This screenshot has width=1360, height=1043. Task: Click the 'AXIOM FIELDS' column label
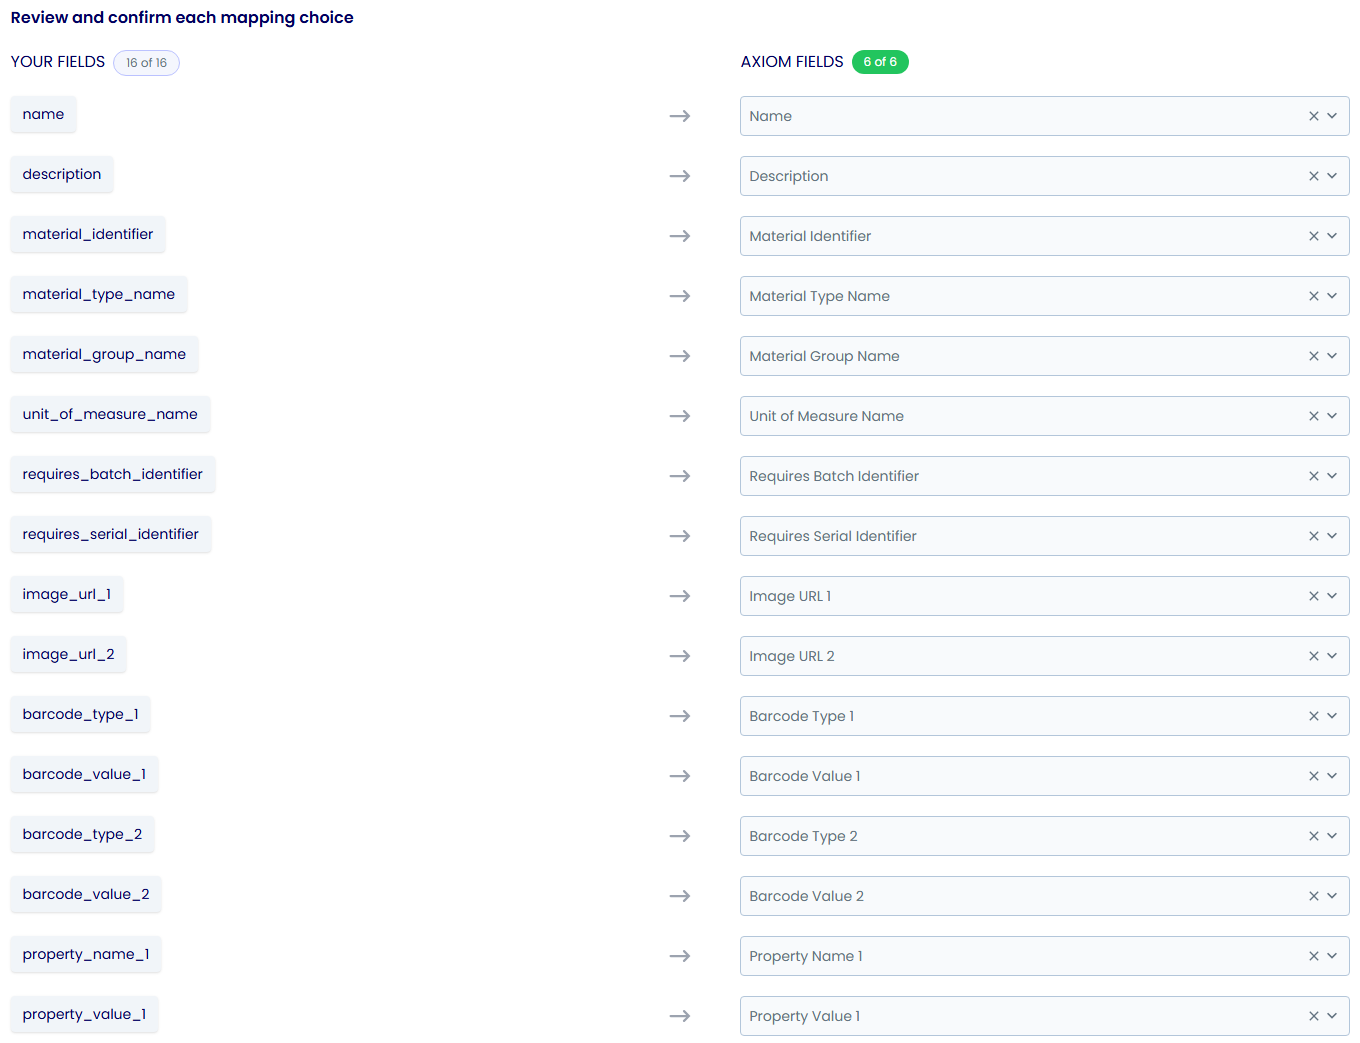[x=792, y=62]
